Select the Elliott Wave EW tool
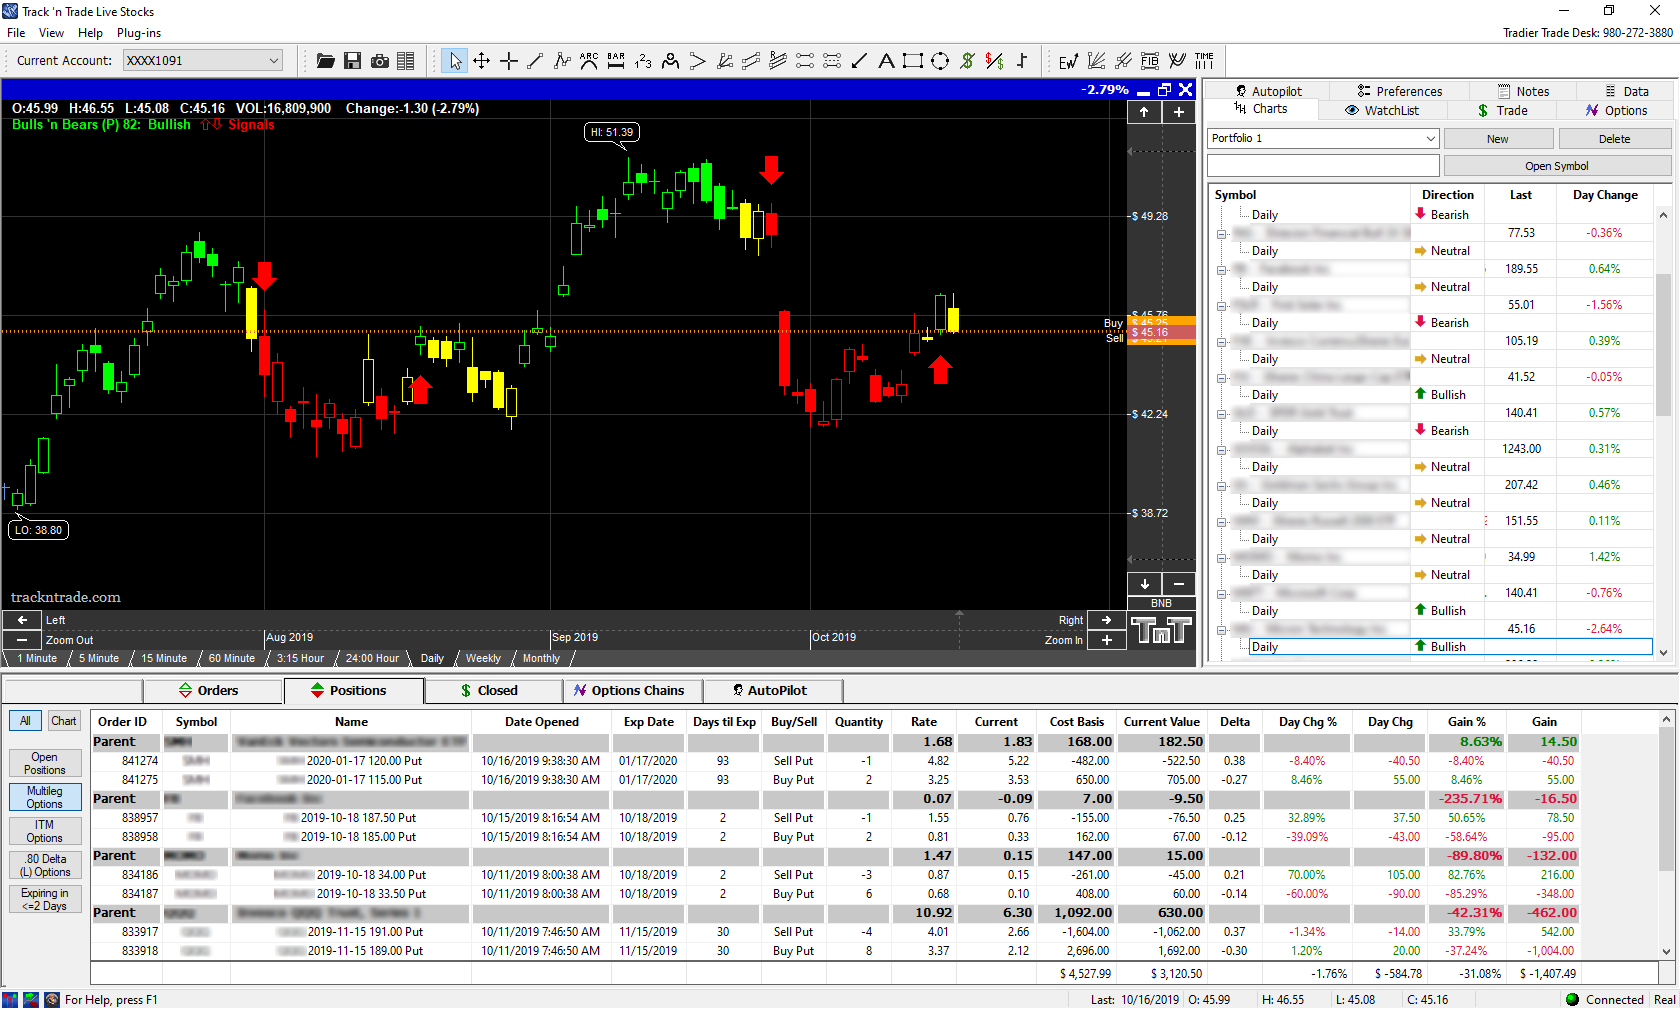Screen dimensions: 1680x1010 pos(1068,61)
